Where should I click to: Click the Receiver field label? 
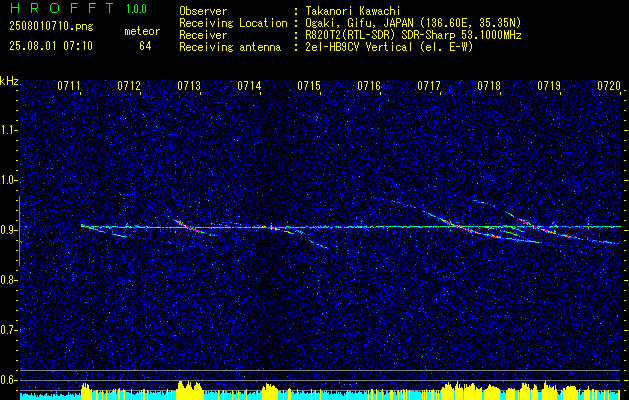click(x=203, y=35)
